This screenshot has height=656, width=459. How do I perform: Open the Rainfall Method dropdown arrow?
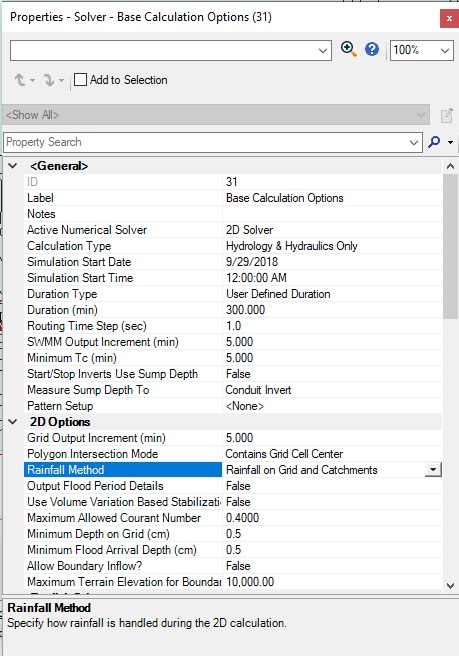(x=433, y=470)
